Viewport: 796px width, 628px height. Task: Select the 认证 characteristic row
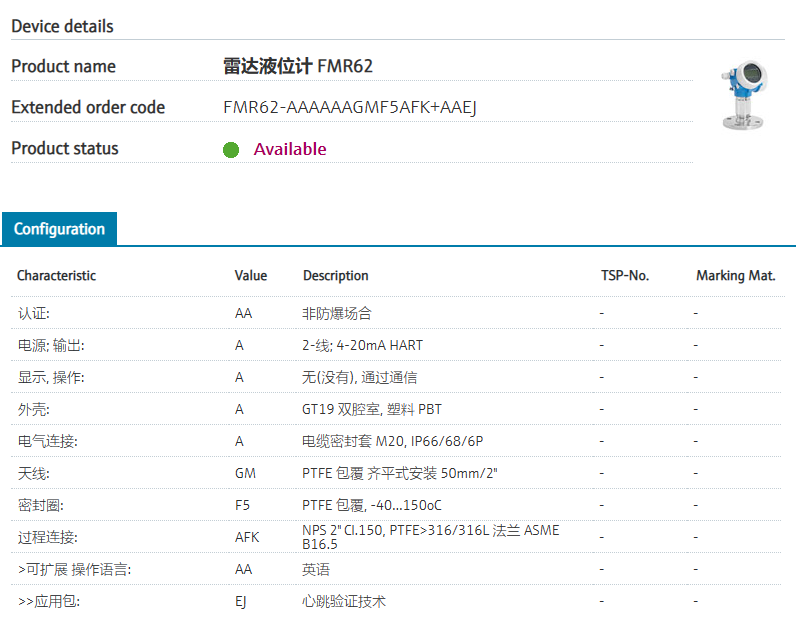coord(33,313)
